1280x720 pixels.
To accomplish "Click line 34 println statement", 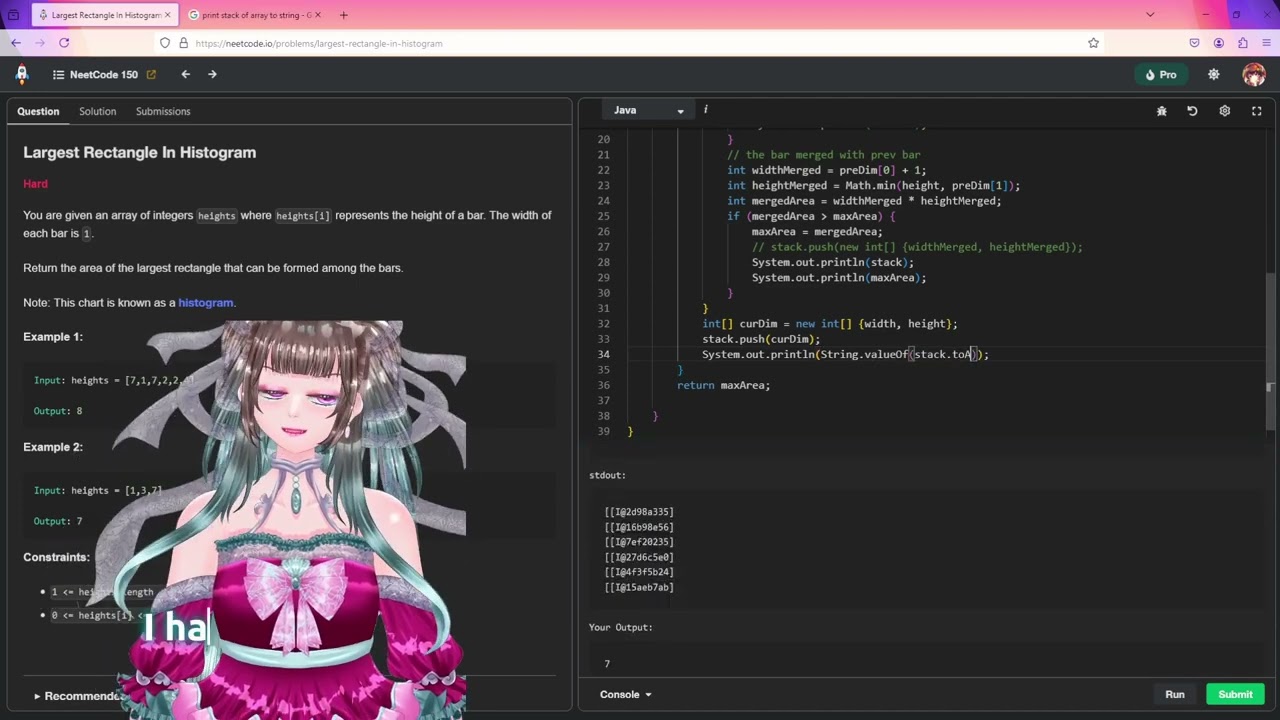I will tap(845, 354).
